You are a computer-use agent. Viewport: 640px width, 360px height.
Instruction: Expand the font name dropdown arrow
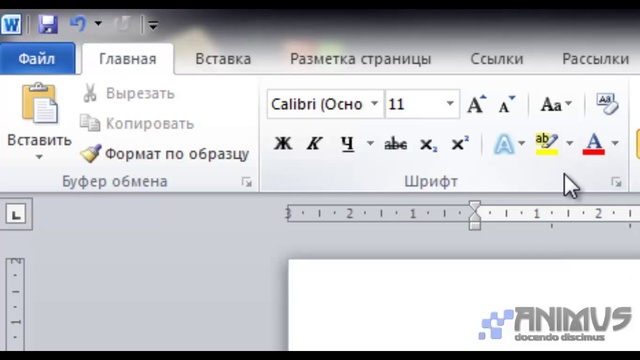coord(374,104)
